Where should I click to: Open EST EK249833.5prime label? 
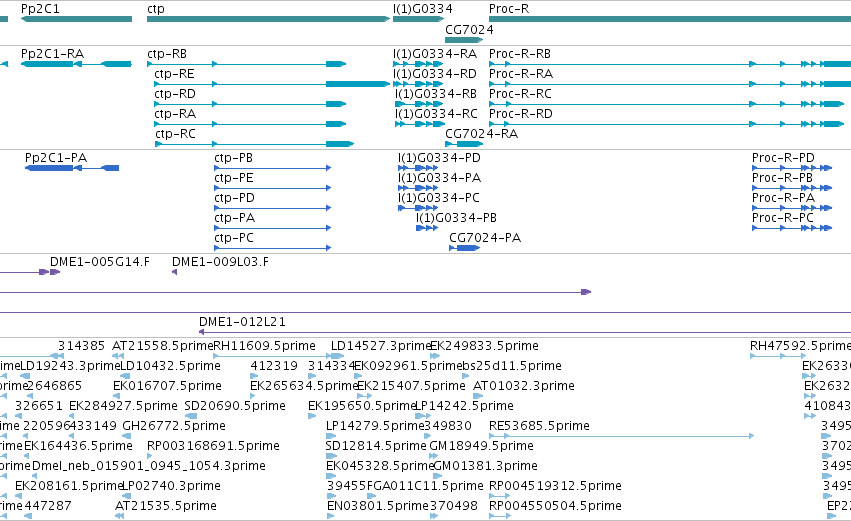pyautogui.click(x=484, y=346)
